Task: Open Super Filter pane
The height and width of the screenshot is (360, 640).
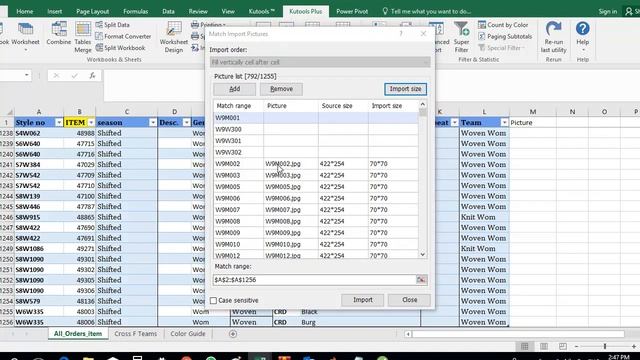Action: point(461,38)
